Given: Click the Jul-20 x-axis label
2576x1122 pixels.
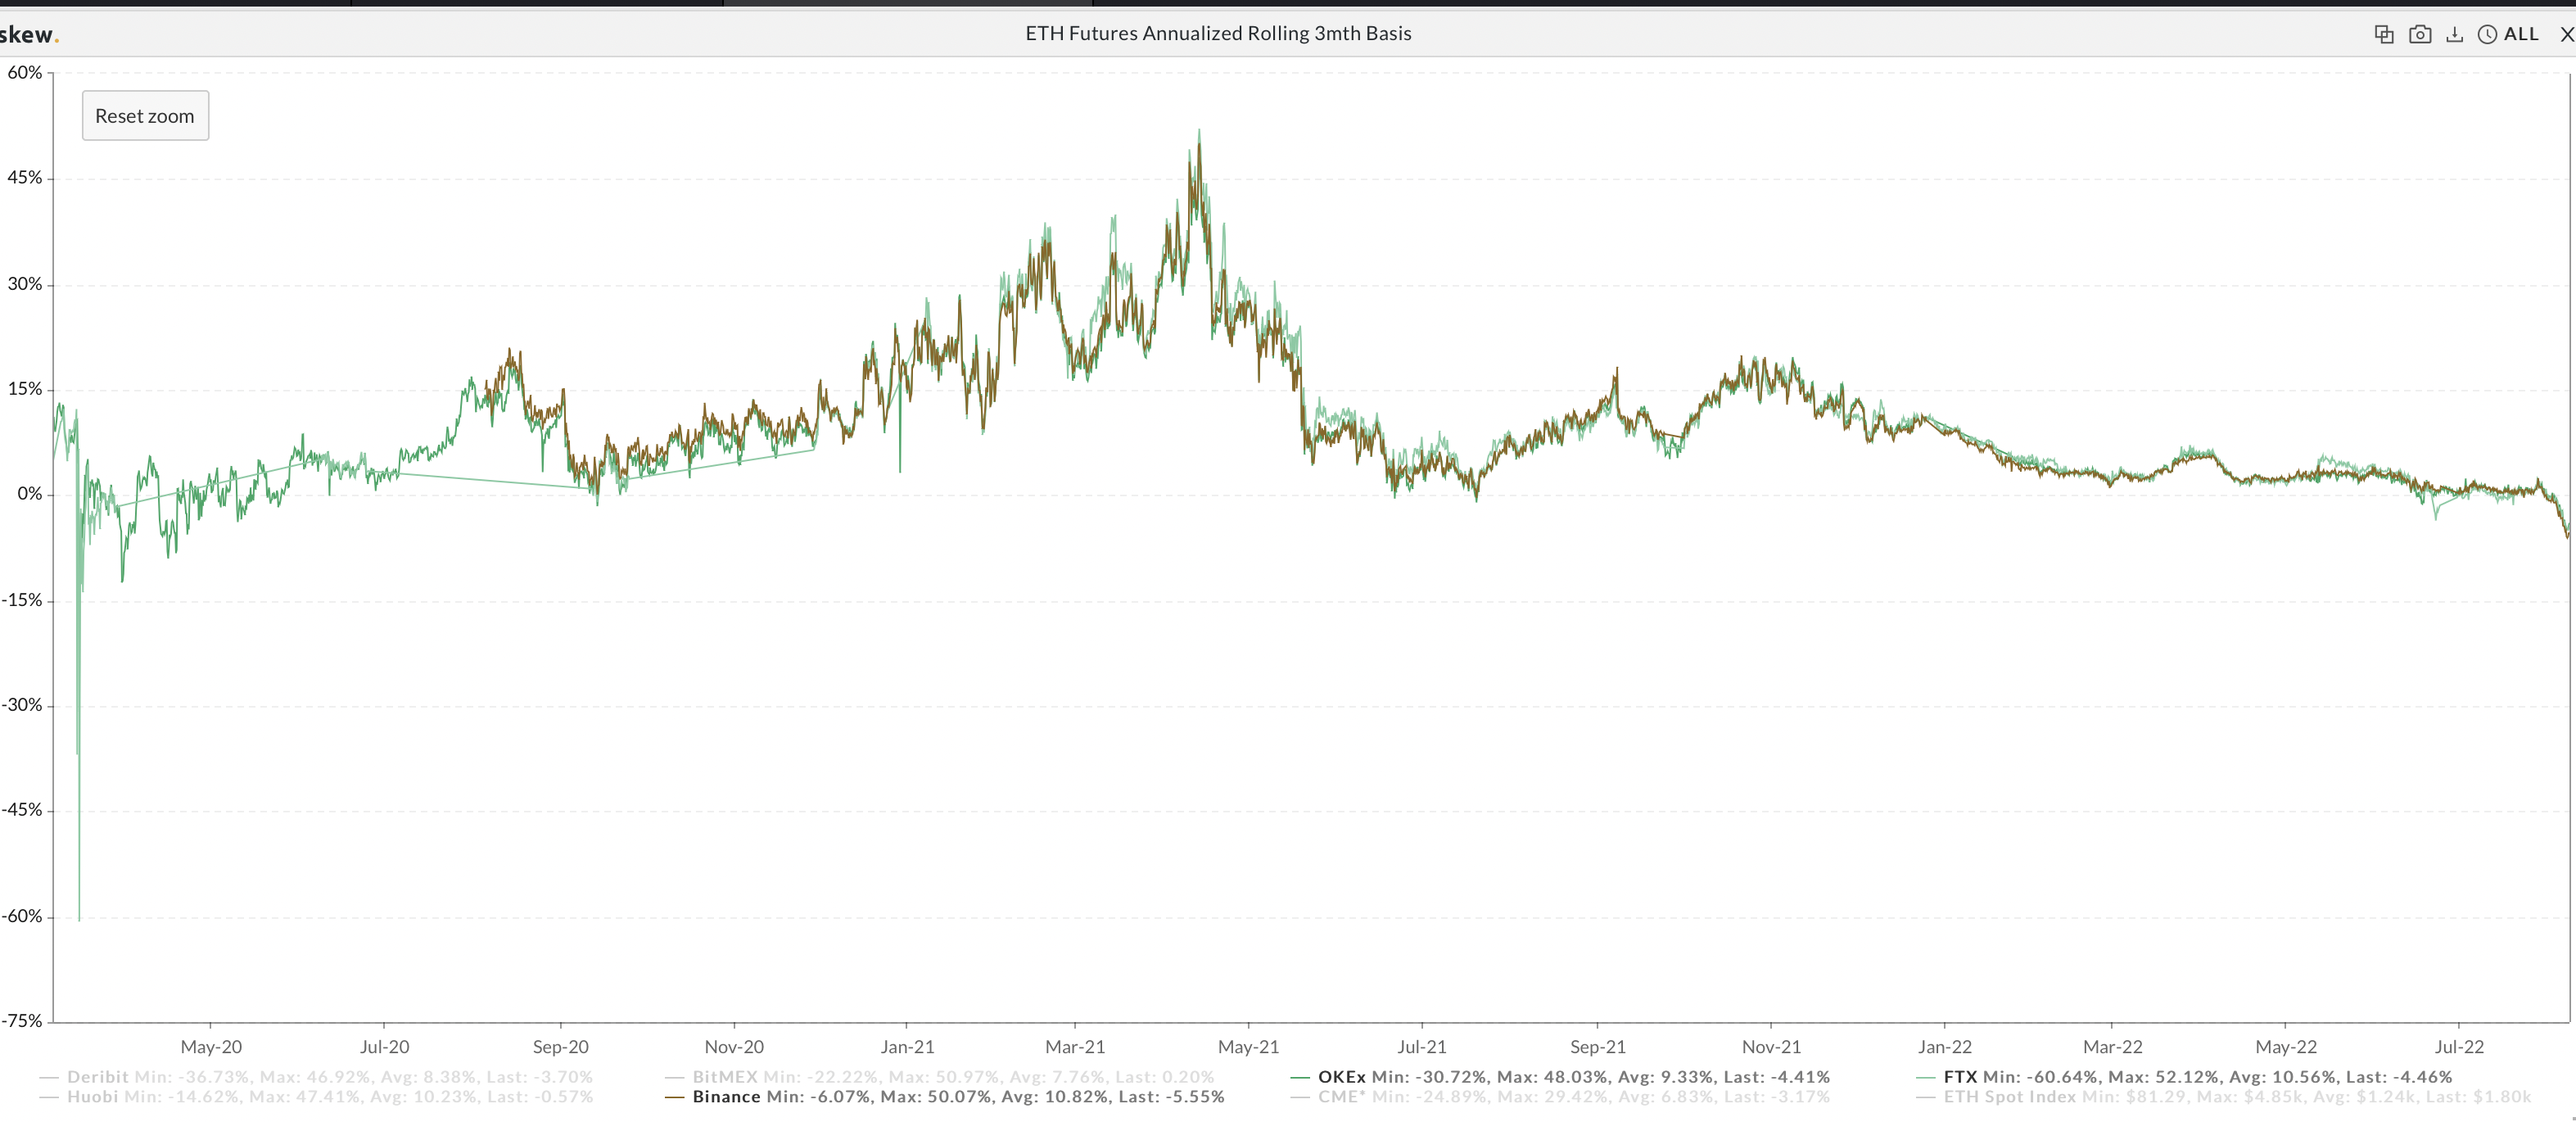Looking at the screenshot, I should [385, 1047].
